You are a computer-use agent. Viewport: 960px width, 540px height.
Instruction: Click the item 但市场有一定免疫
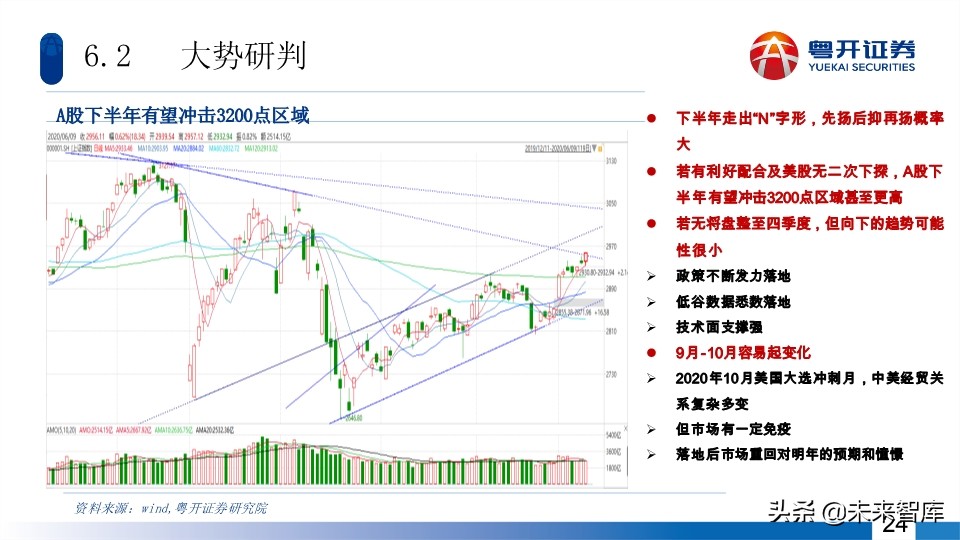pyautogui.click(x=733, y=429)
